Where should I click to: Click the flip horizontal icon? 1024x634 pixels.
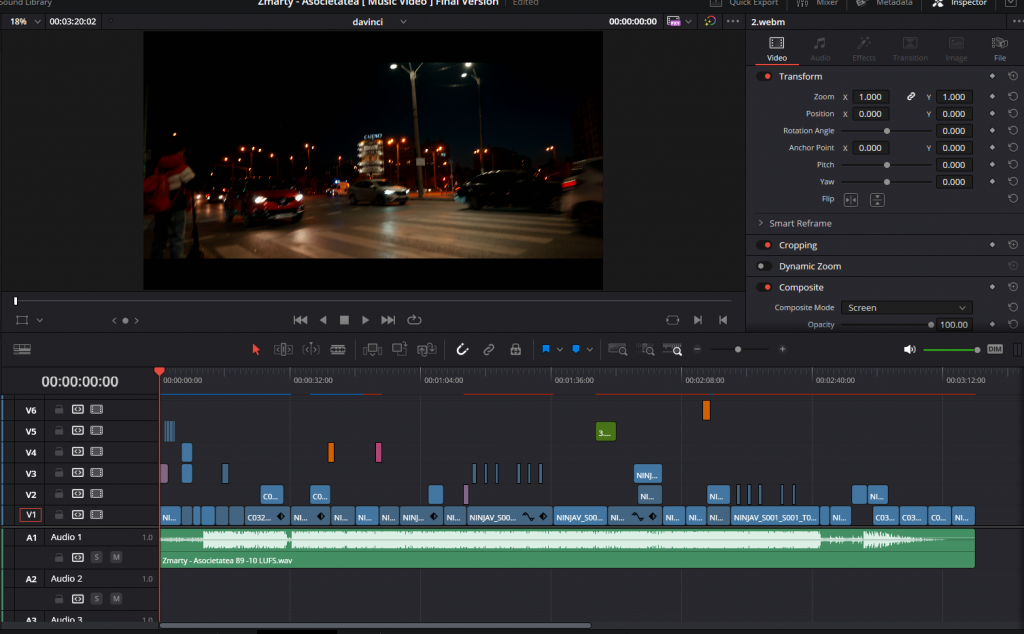(x=851, y=200)
